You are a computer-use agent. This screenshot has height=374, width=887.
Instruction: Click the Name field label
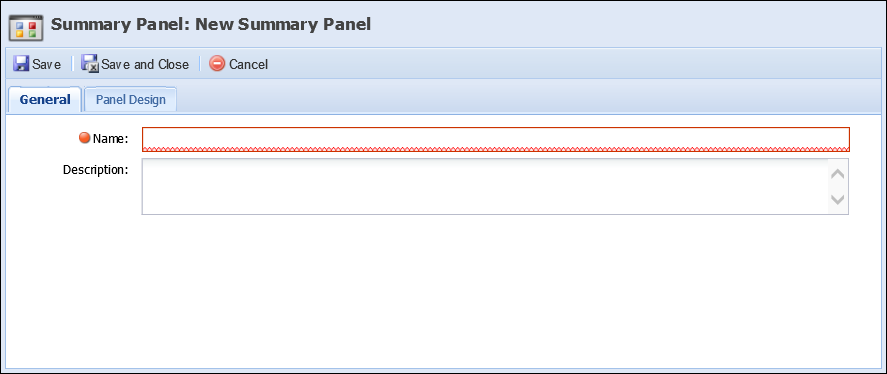[111, 138]
